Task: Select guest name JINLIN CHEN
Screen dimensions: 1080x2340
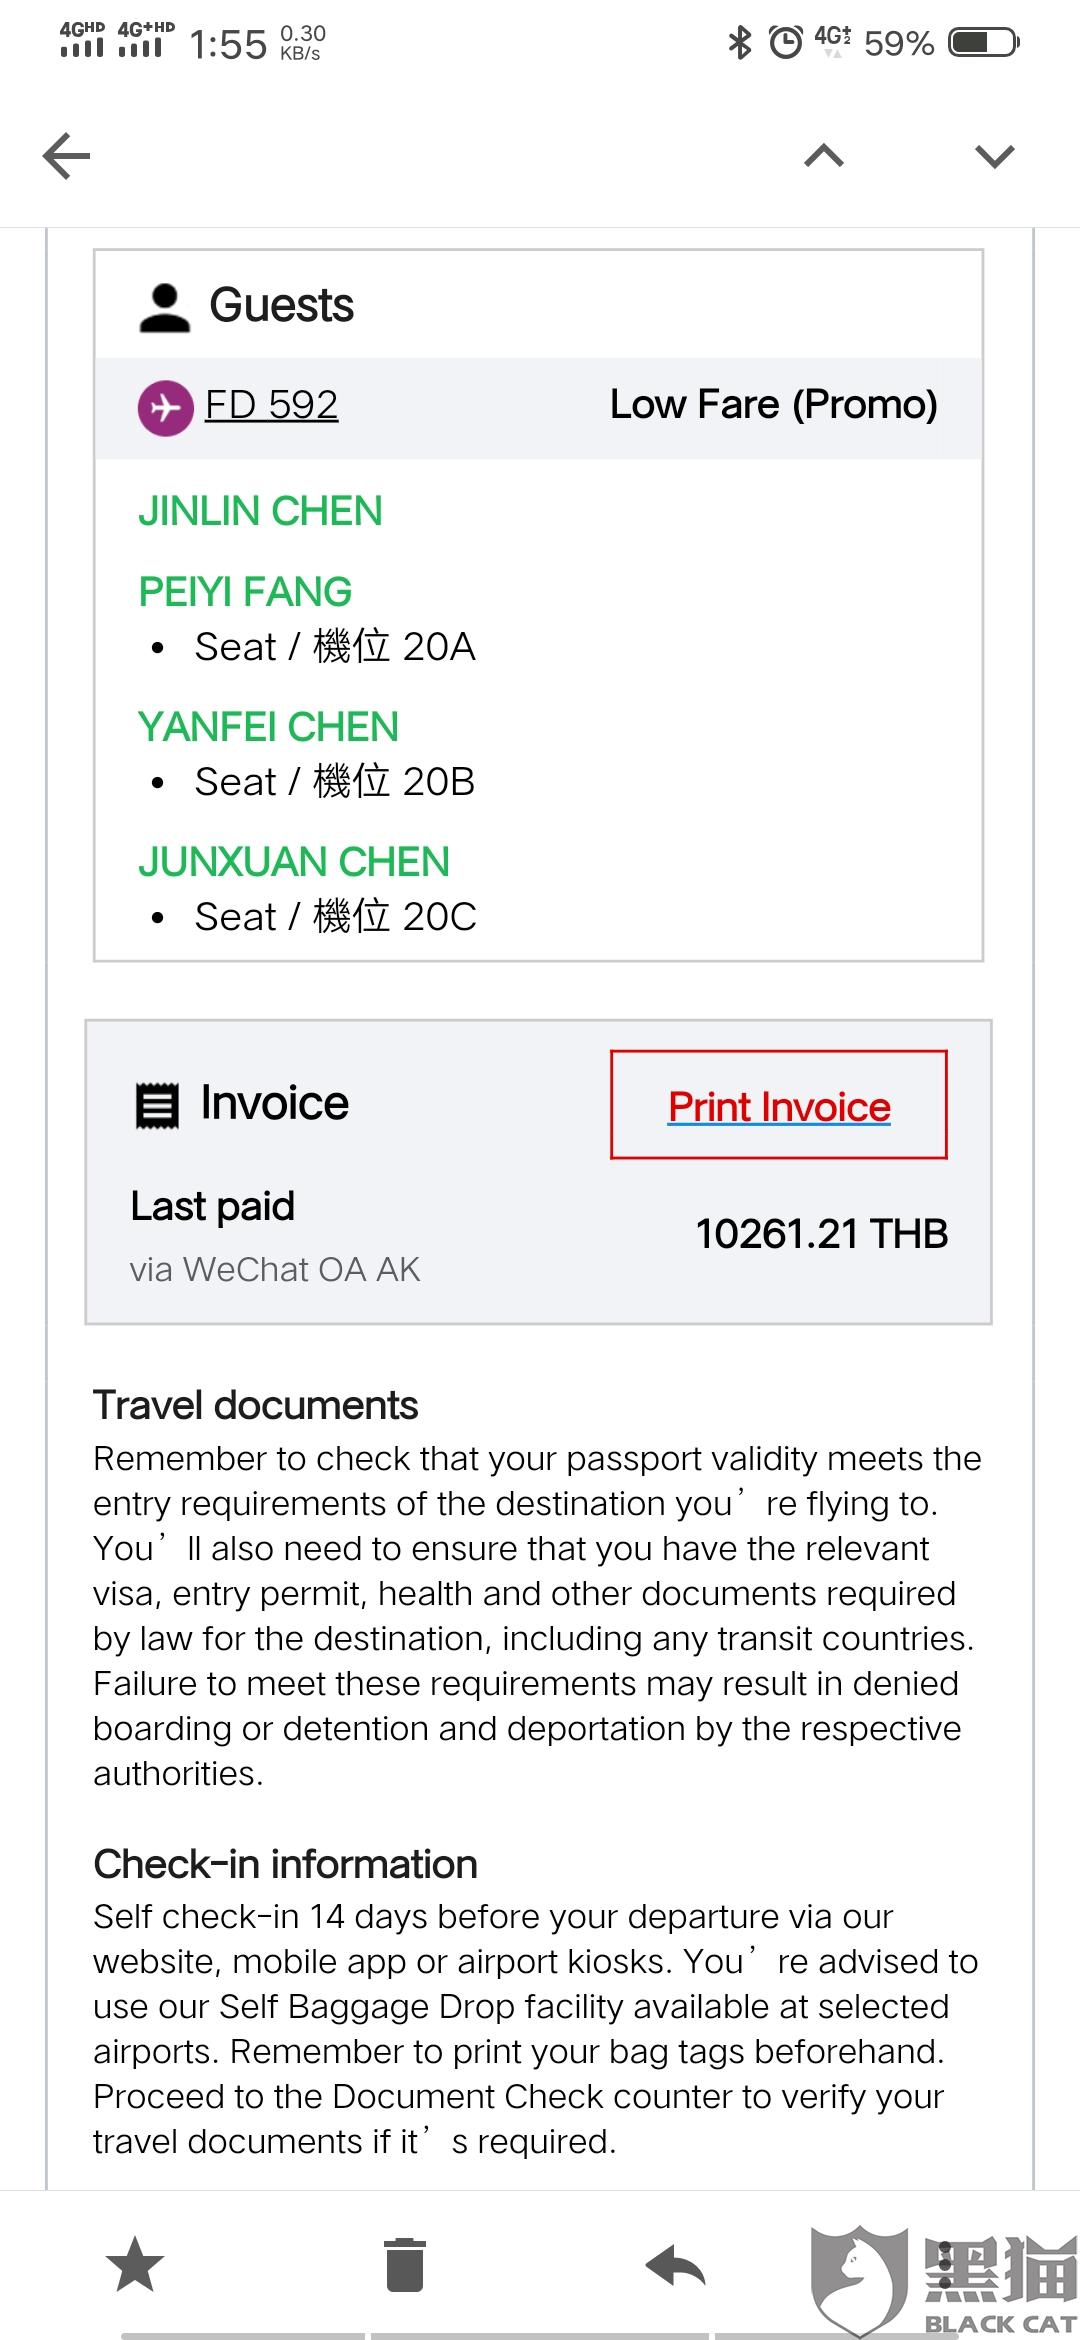Action: pos(260,512)
